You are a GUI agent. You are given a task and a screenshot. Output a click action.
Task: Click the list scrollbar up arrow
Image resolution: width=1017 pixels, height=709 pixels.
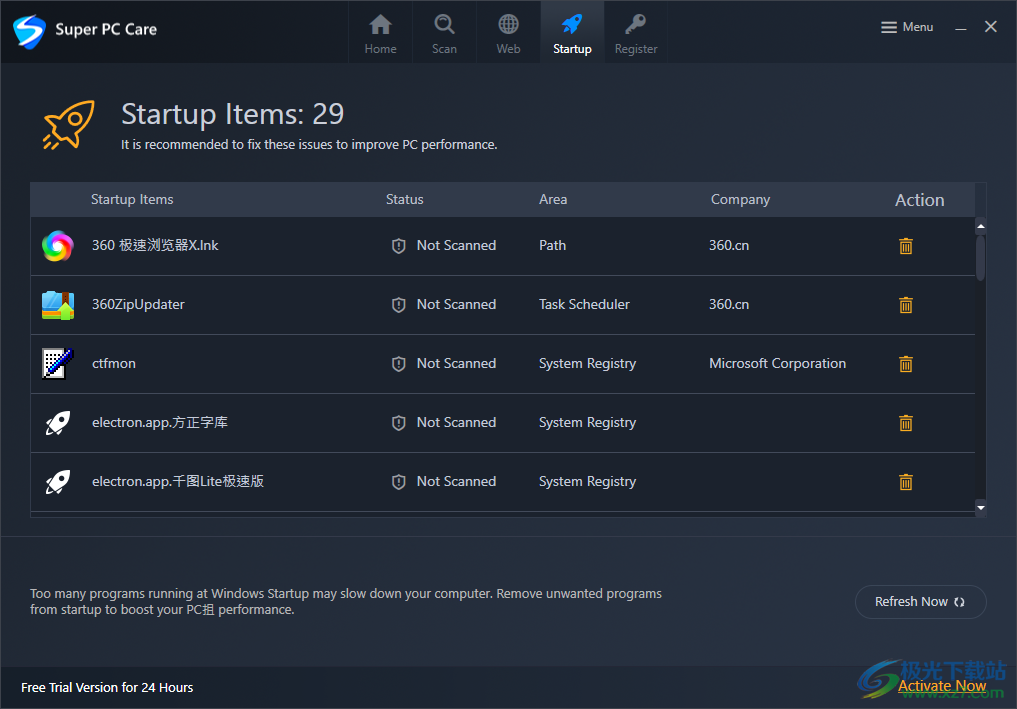pos(981,226)
